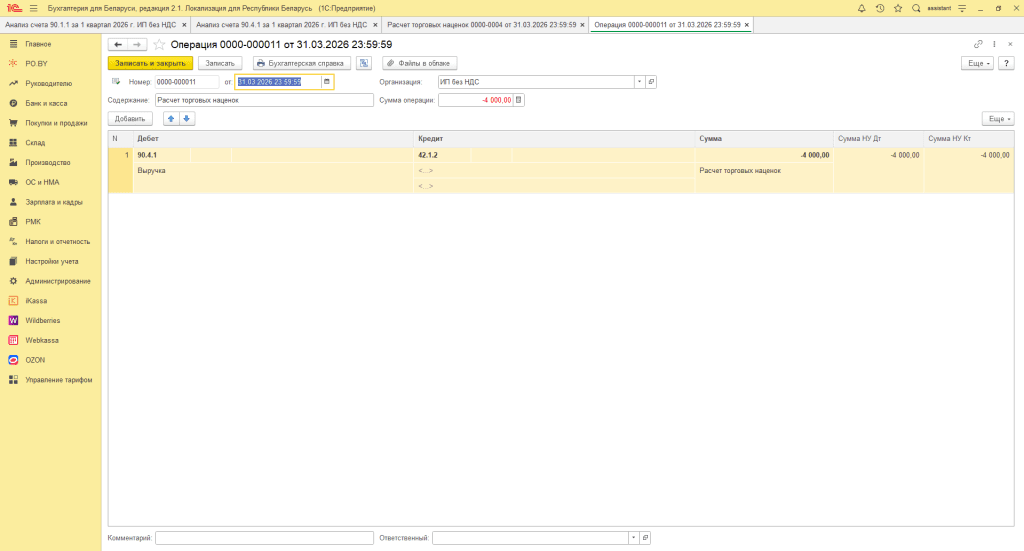1024x551 pixels.
Task: Move row down with blue arrow
Action: [x=187, y=118]
